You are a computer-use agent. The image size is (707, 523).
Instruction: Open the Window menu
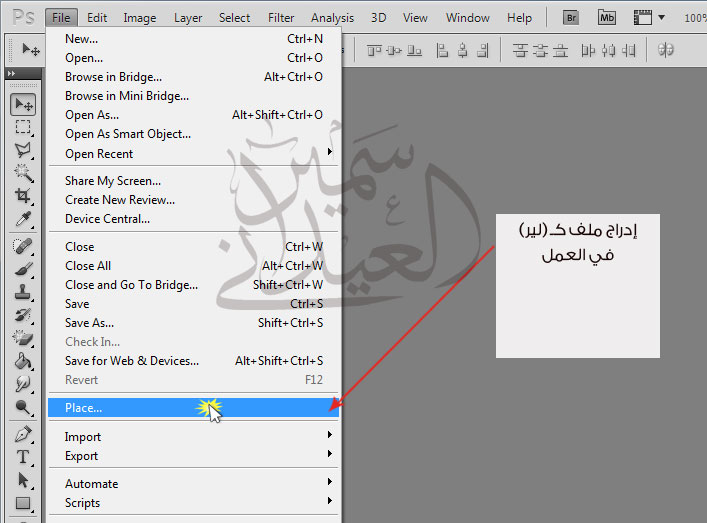pos(468,18)
